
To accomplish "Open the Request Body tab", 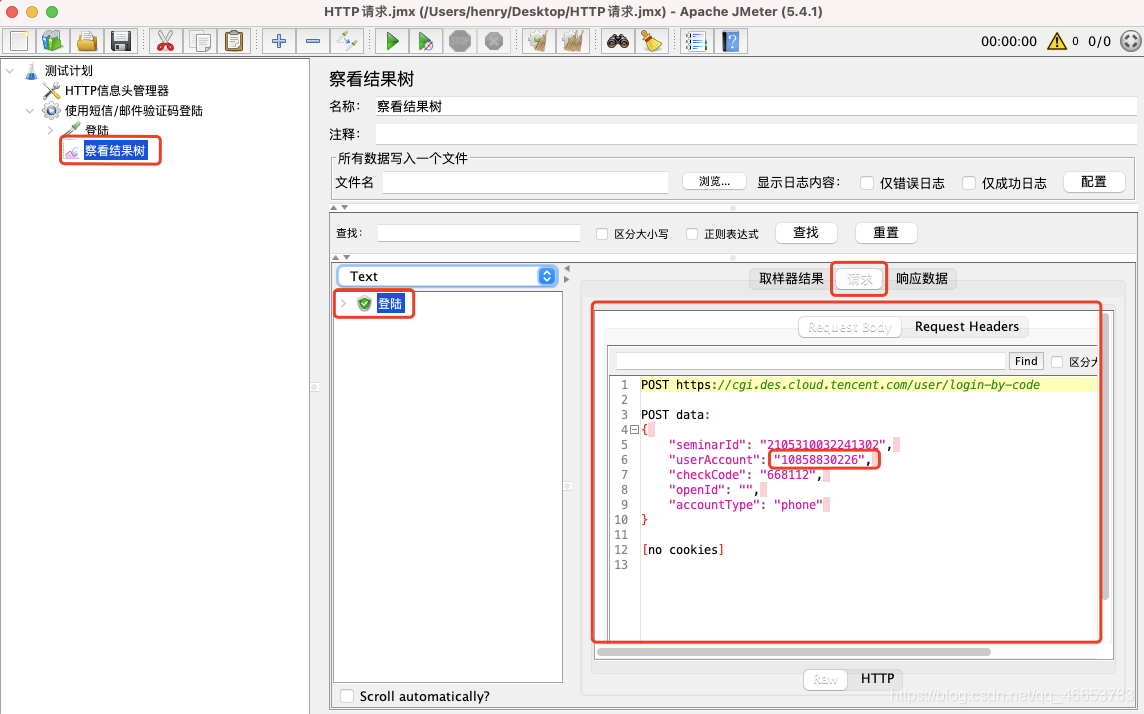I will click(850, 327).
